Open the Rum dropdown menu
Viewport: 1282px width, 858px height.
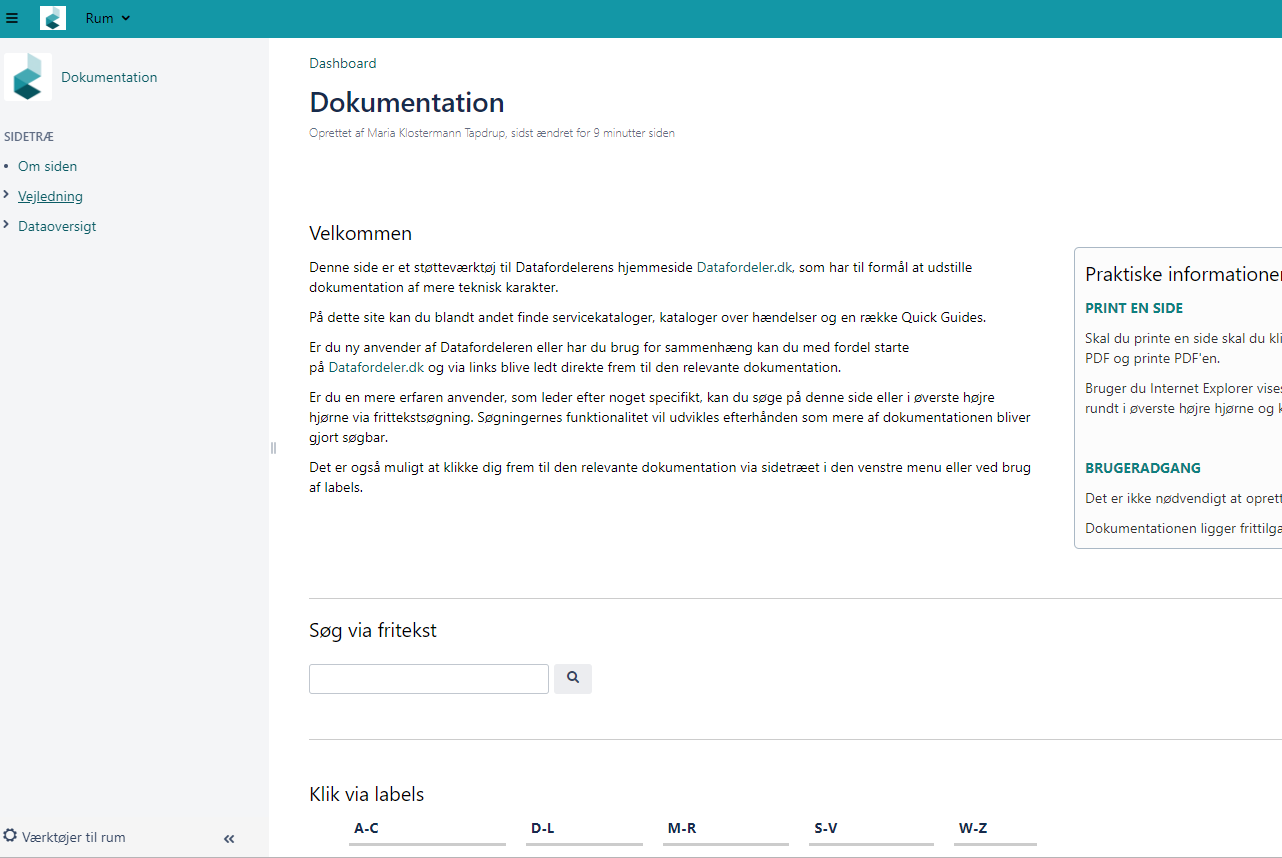pyautogui.click(x=108, y=18)
